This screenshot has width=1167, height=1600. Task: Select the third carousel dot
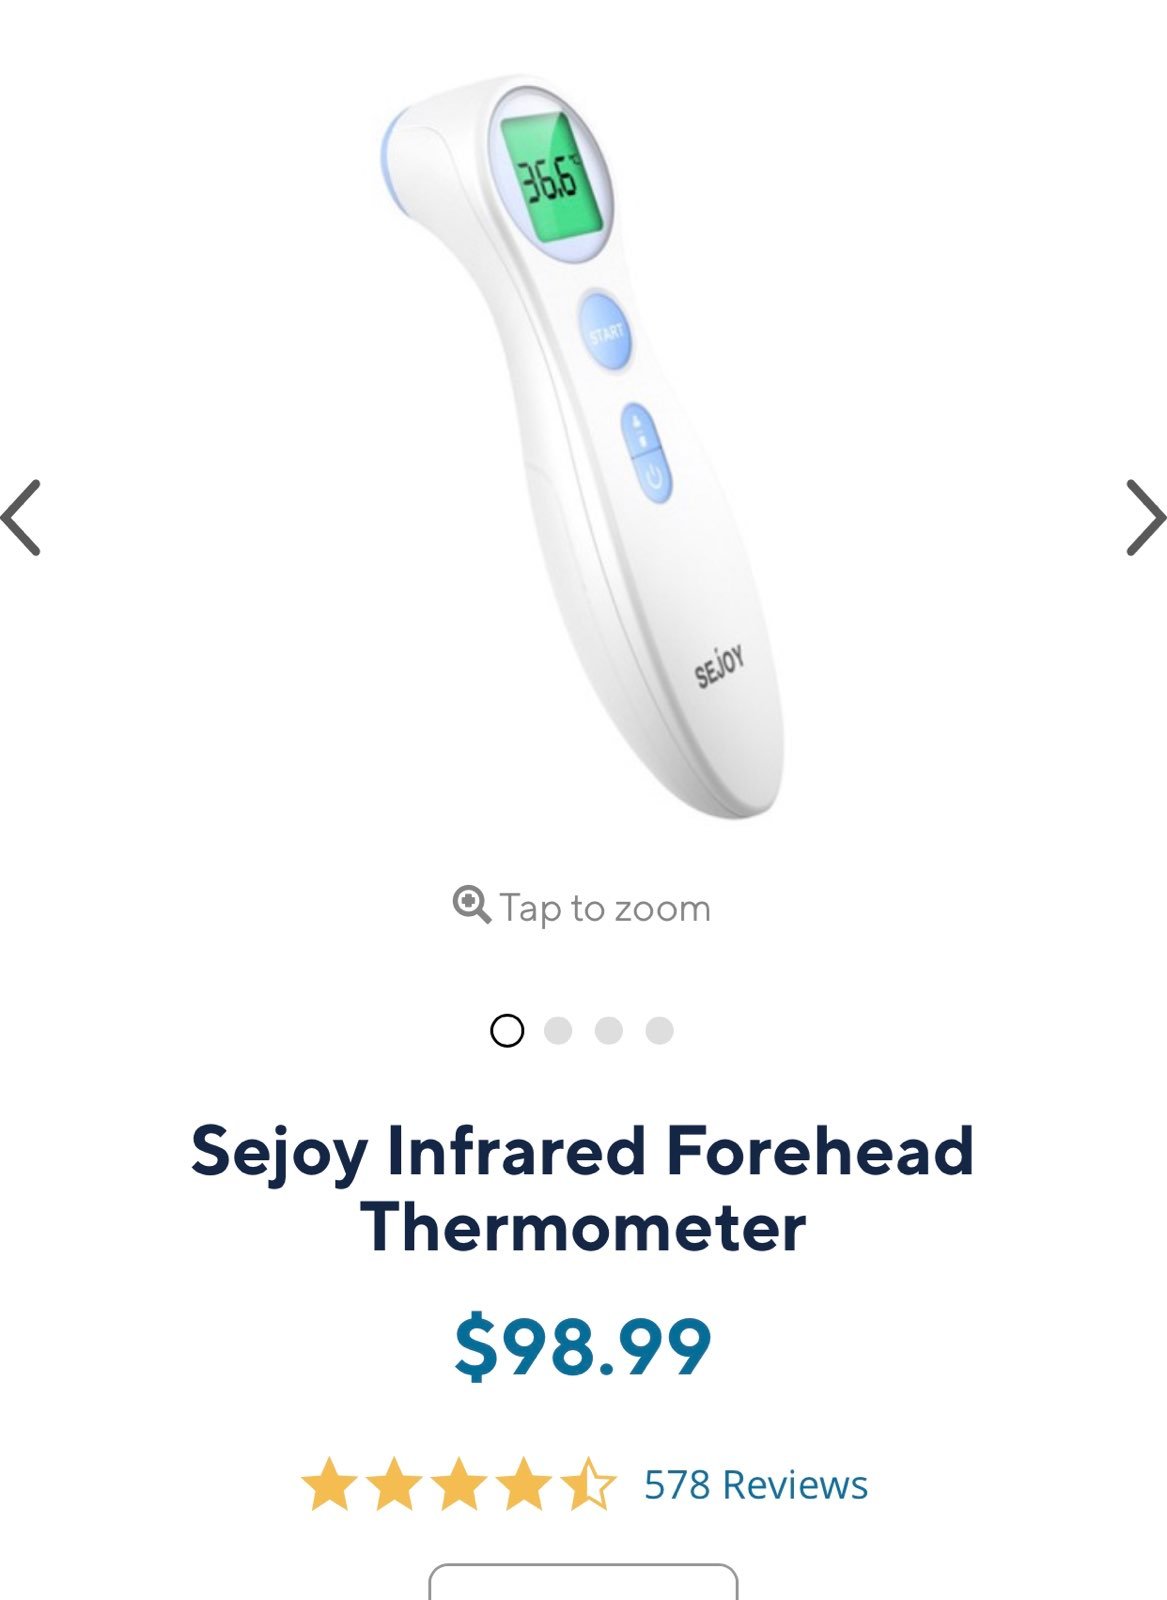click(609, 1030)
